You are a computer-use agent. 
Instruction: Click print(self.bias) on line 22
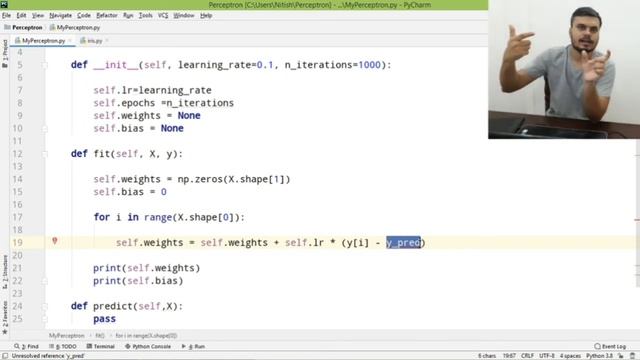pos(138,281)
